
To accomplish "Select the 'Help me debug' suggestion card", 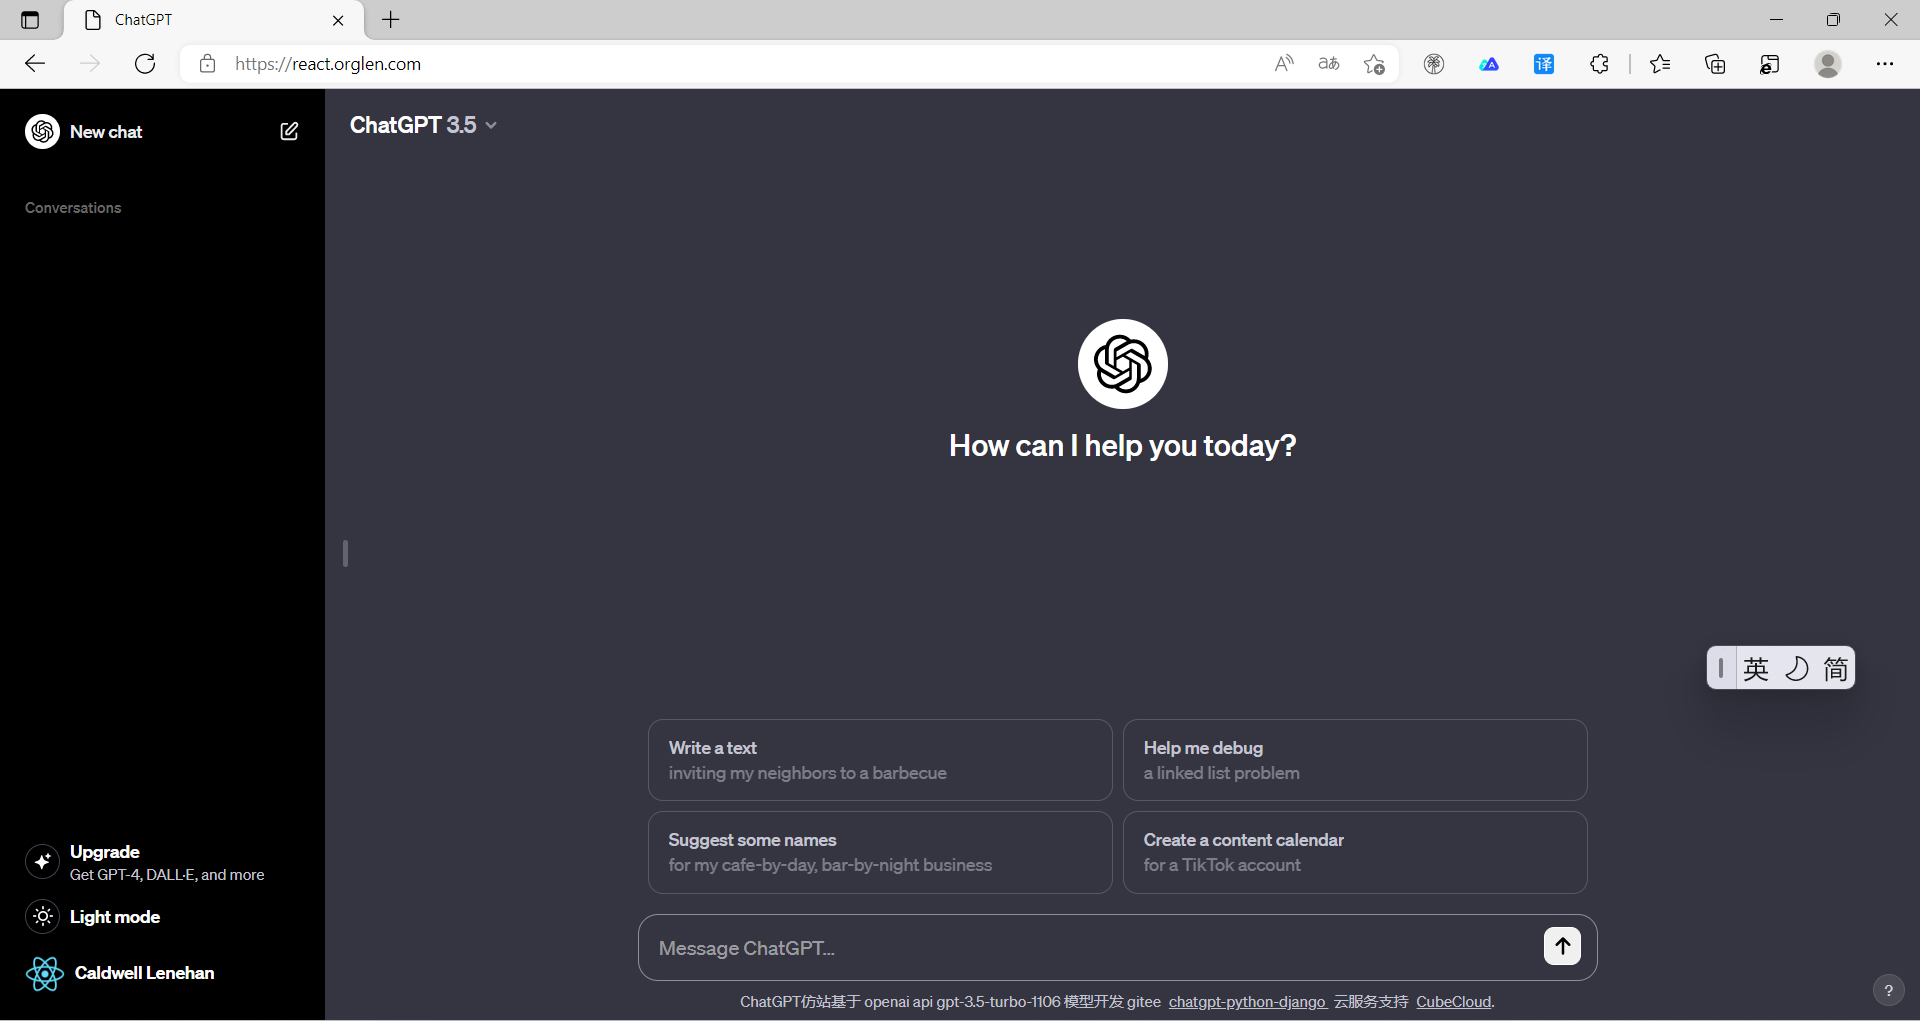I will pyautogui.click(x=1355, y=760).
